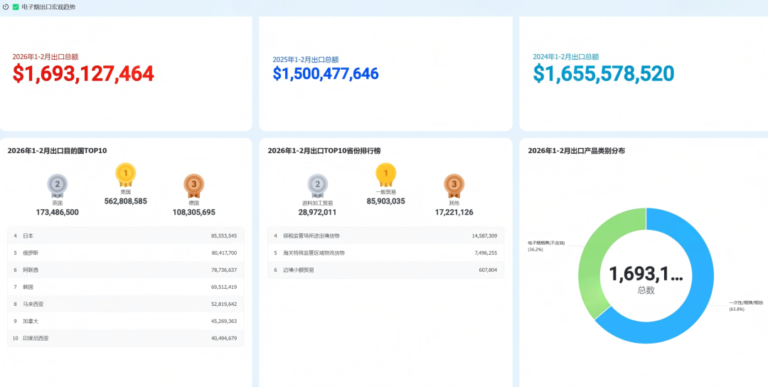Click the 85,553,545 value cell
The image size is (768, 387).
click(x=224, y=236)
